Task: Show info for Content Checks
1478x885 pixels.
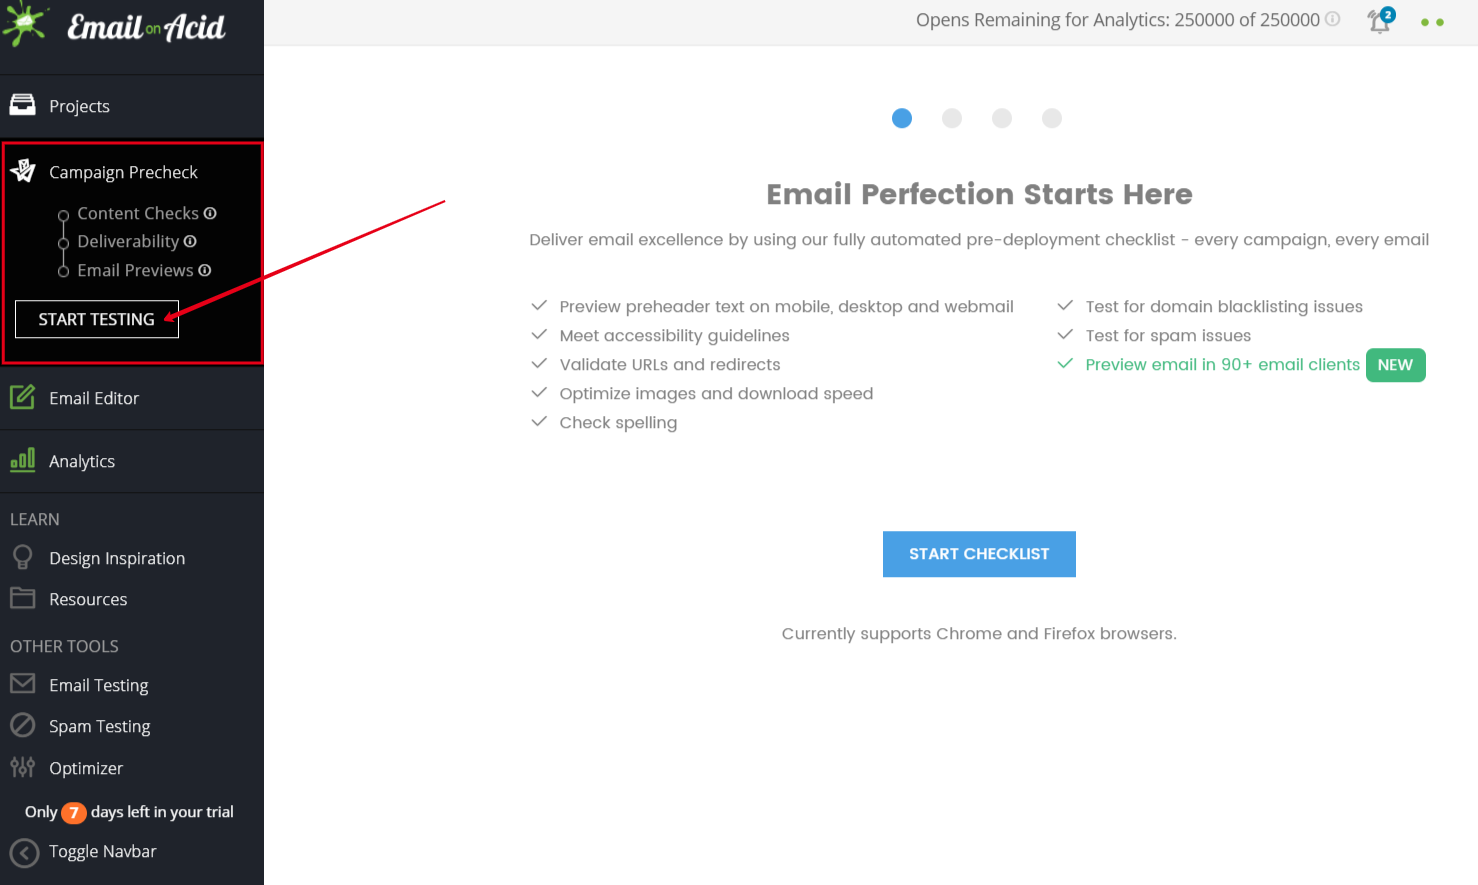Action: coord(210,213)
